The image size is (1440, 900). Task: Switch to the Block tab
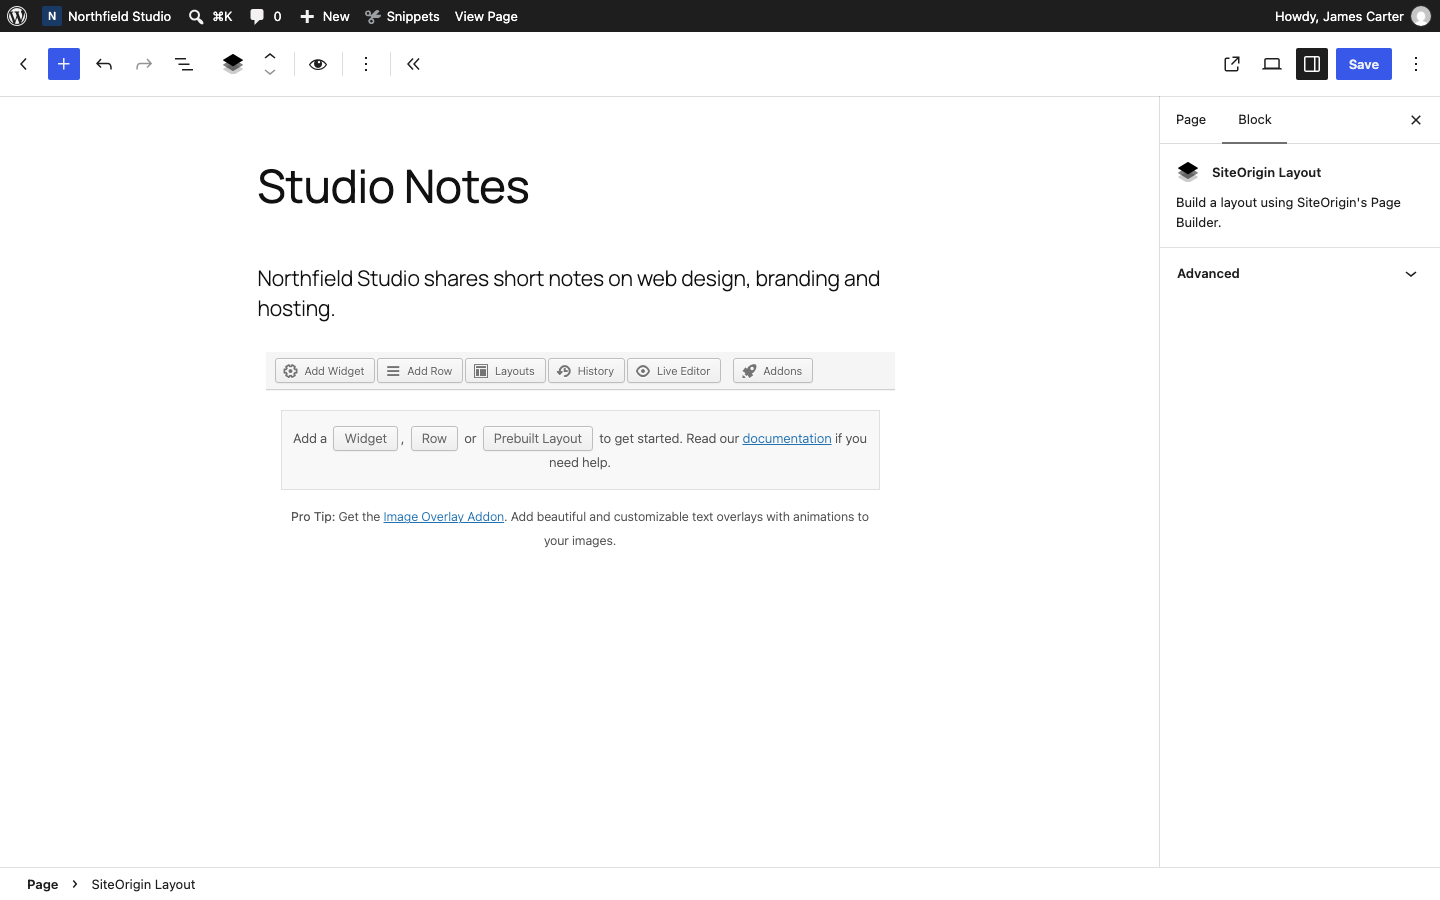pos(1255,120)
